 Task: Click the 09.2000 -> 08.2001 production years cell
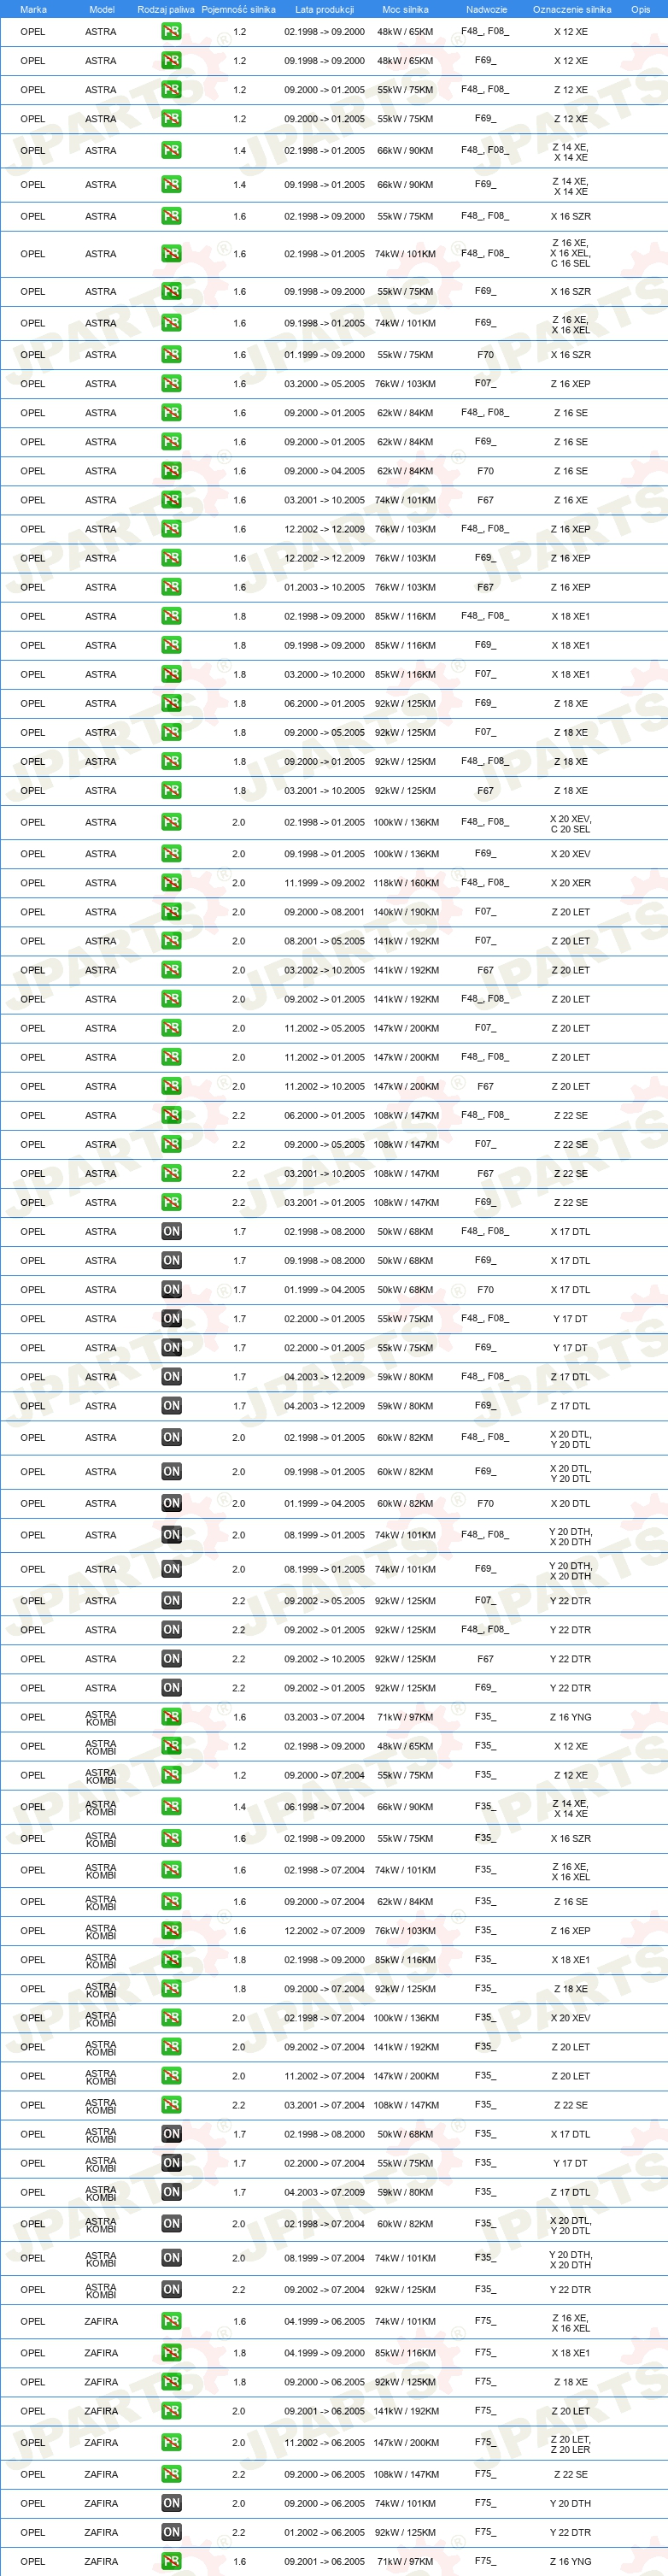(324, 912)
